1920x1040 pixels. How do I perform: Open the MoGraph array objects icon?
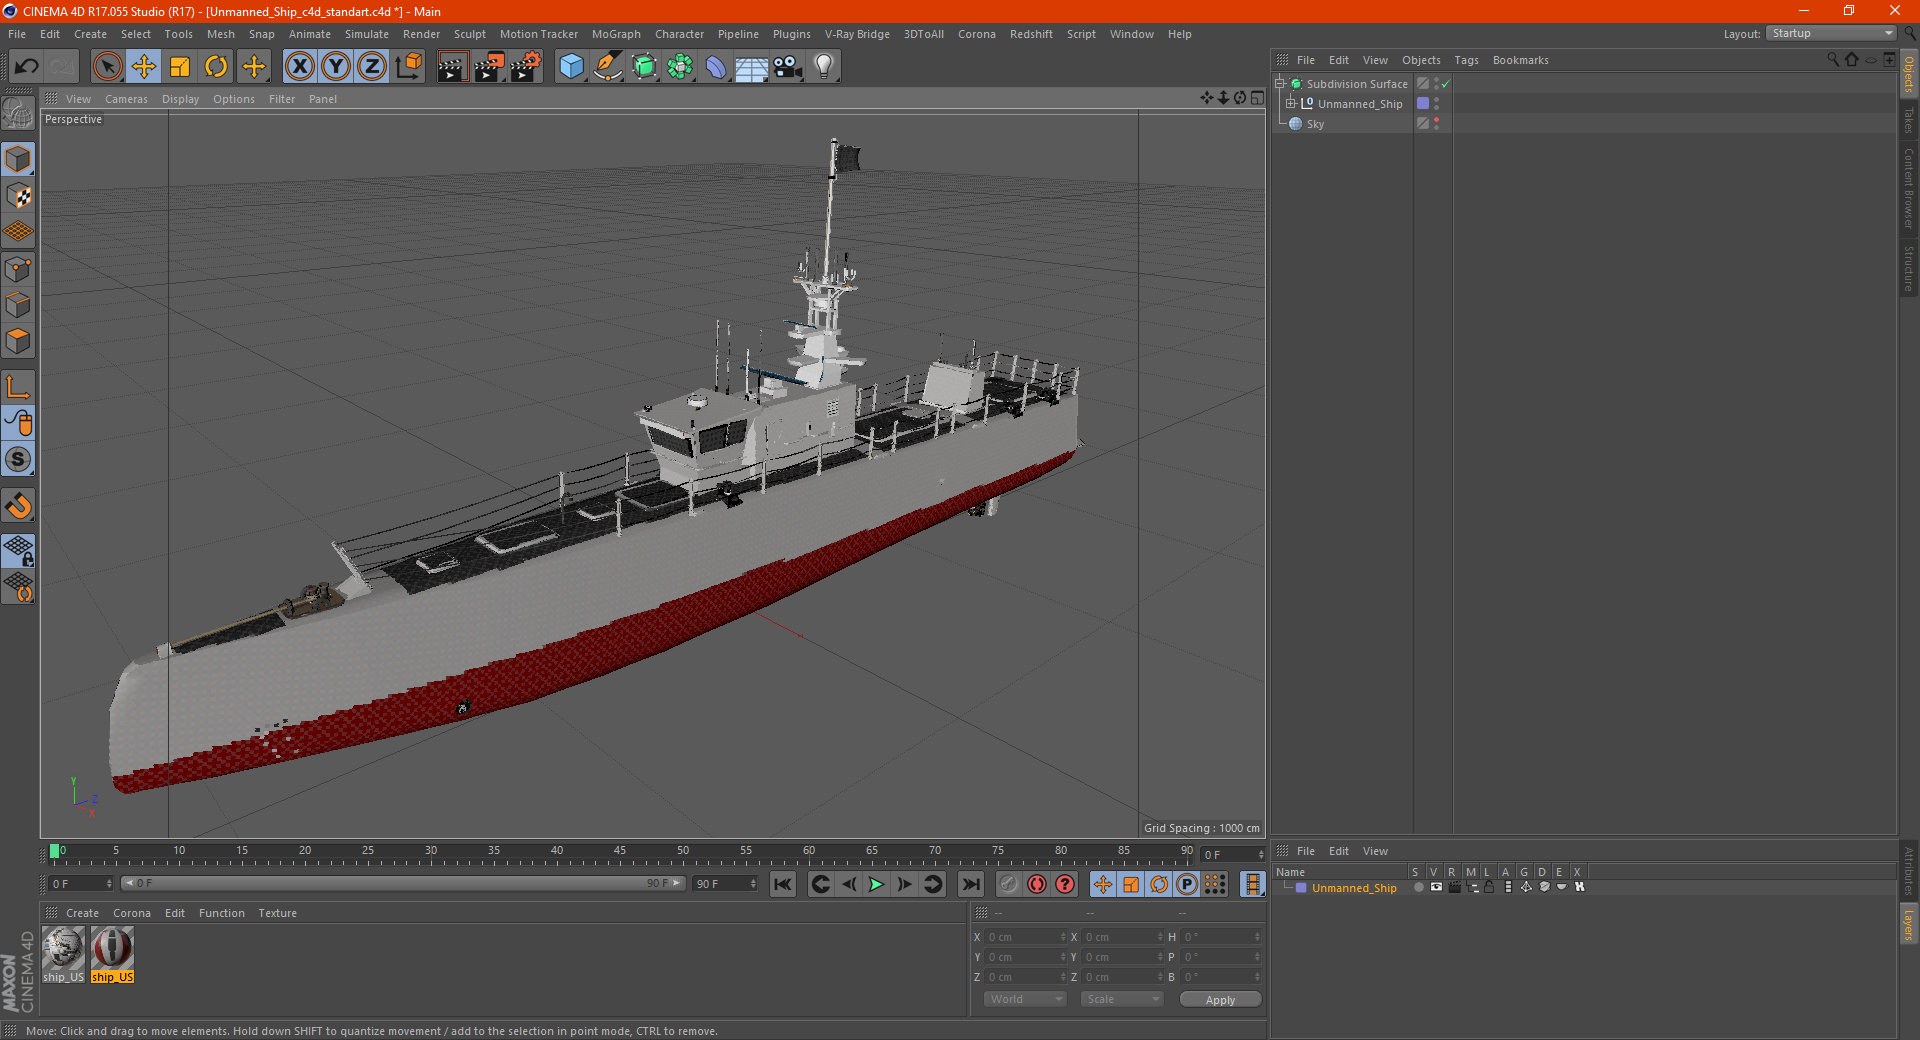[x=680, y=67]
